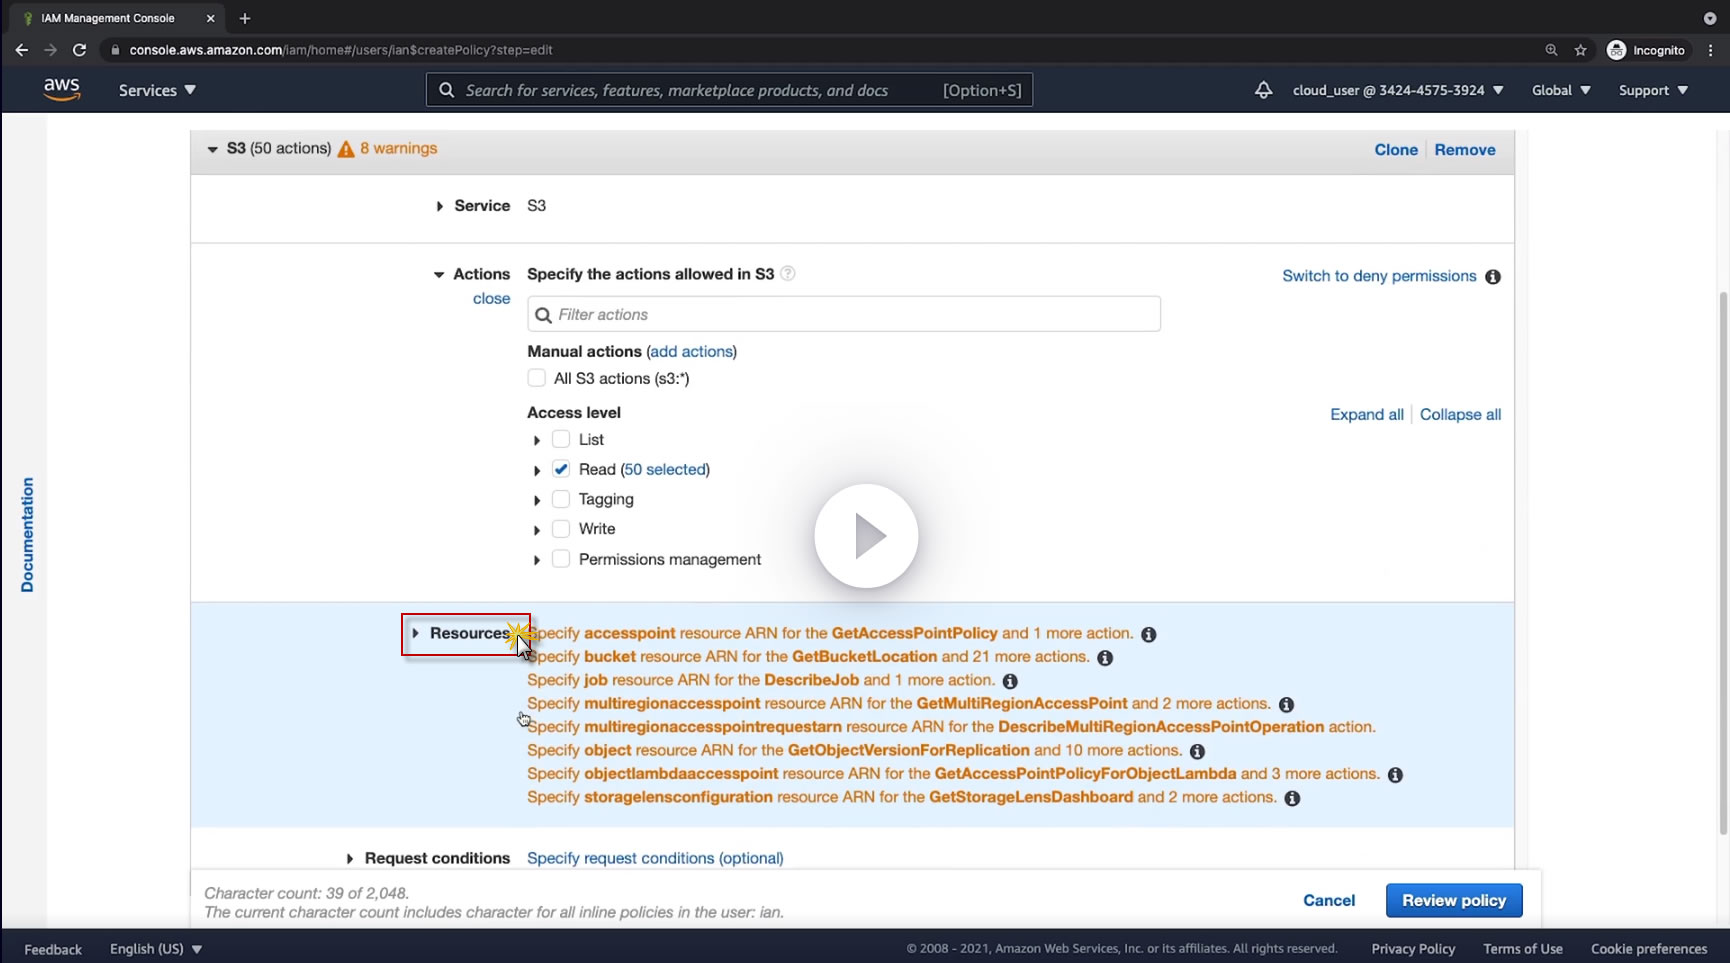
Task: Open the notifications bell icon
Action: tap(1263, 90)
